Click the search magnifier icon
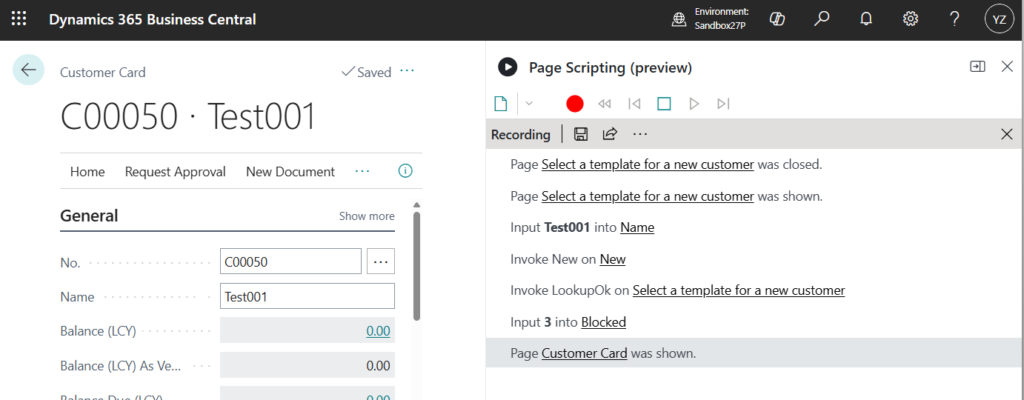The height and width of the screenshot is (400, 1024). tap(822, 19)
